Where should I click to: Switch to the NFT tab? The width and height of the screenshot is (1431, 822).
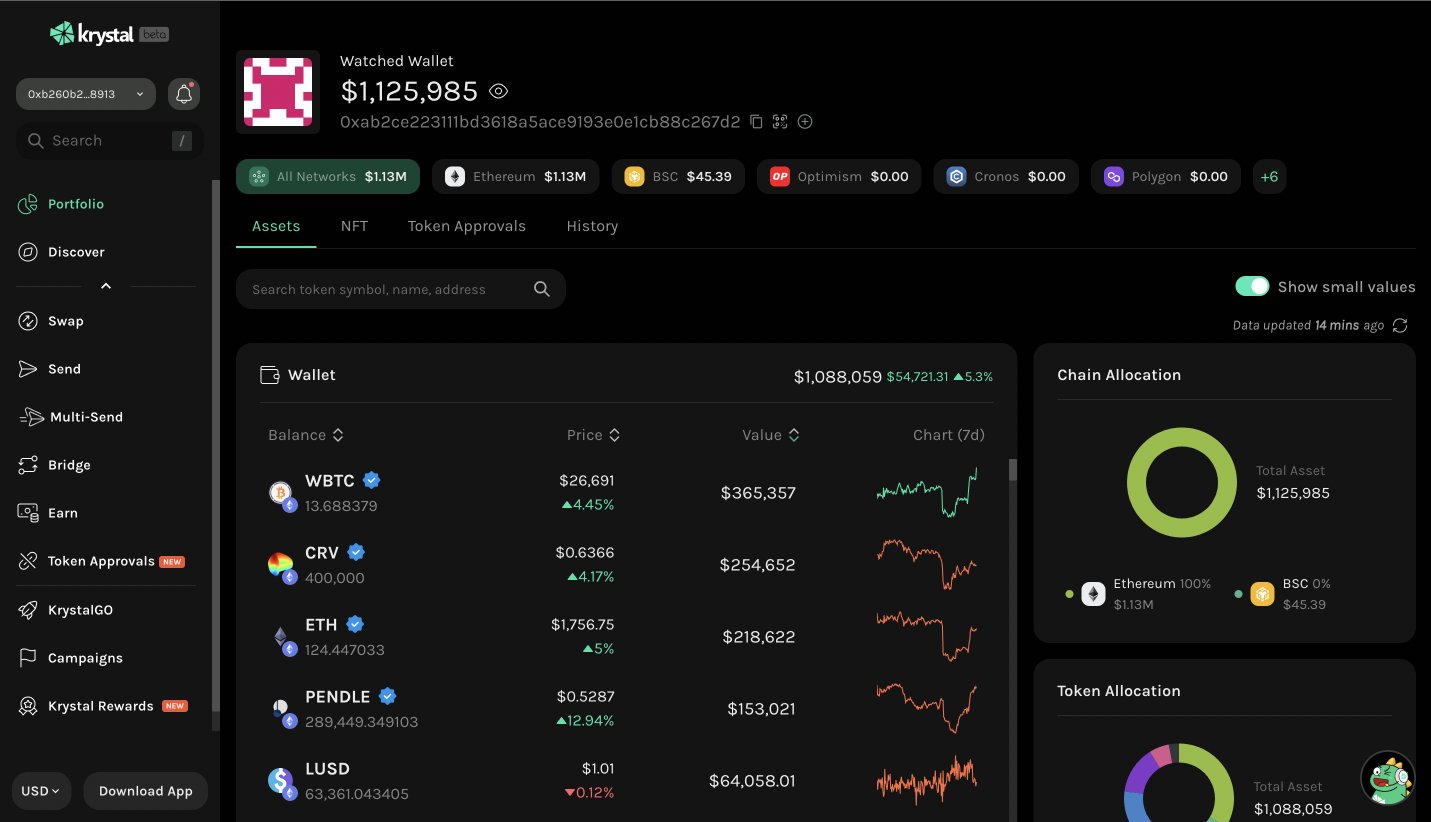354,226
